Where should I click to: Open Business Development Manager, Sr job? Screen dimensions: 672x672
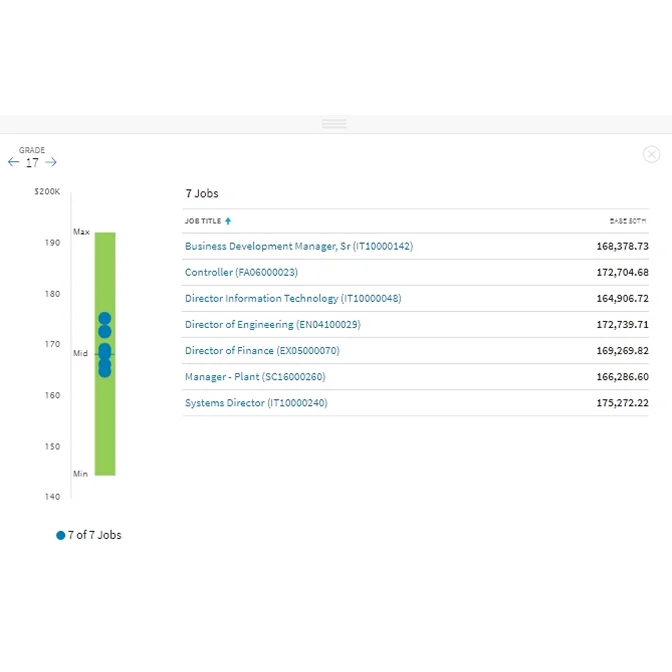click(298, 246)
